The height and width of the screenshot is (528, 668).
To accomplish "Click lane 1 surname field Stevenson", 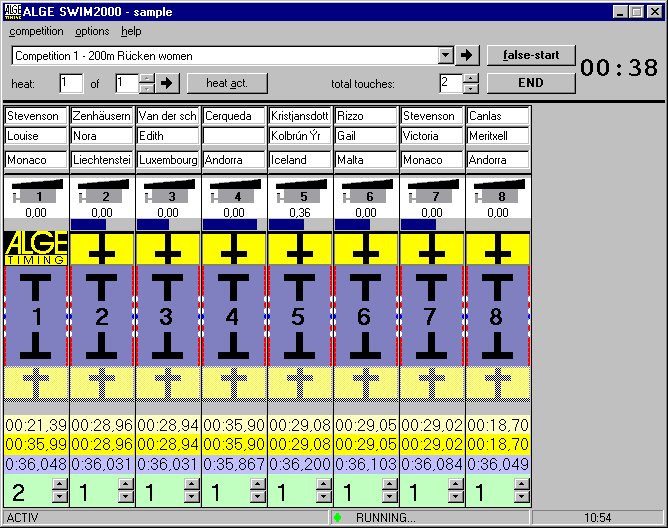I will point(36,116).
